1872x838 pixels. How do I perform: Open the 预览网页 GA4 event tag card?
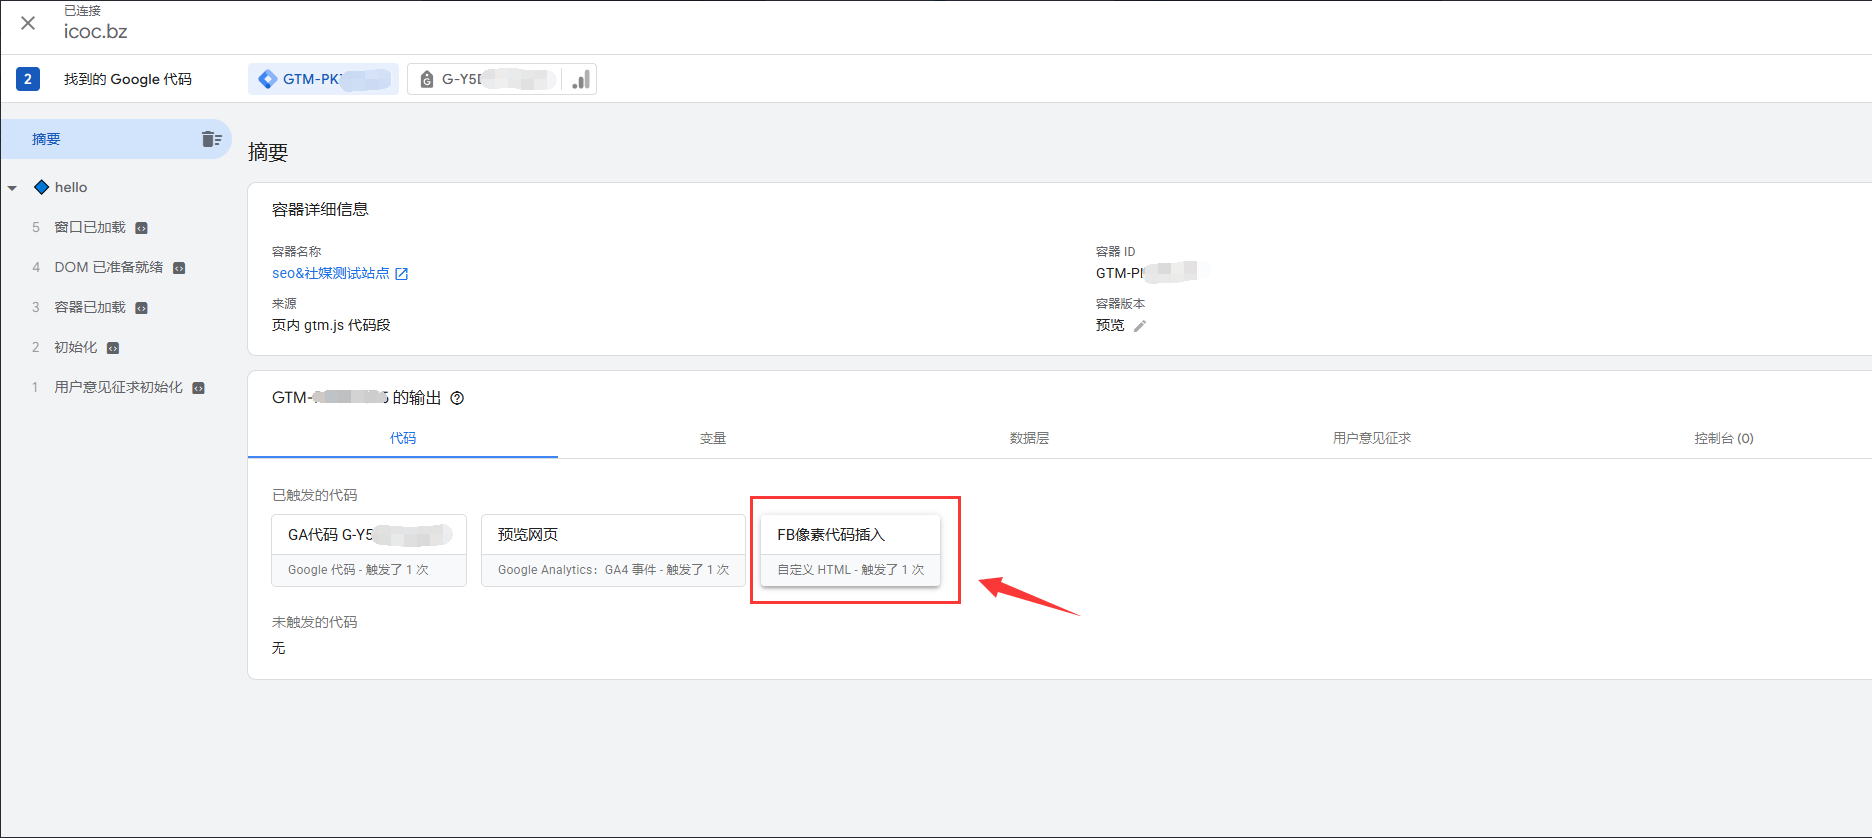[612, 550]
